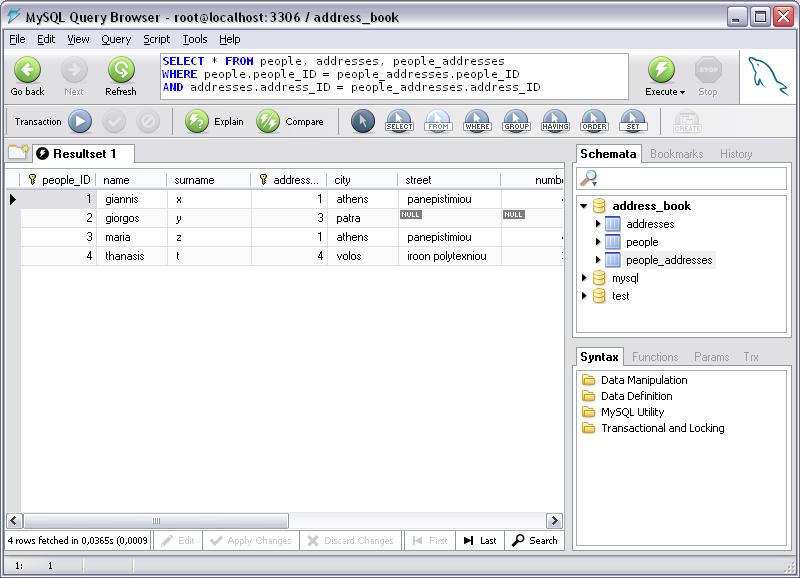Click the horizontal scrollbar thumb

[x=156, y=521]
